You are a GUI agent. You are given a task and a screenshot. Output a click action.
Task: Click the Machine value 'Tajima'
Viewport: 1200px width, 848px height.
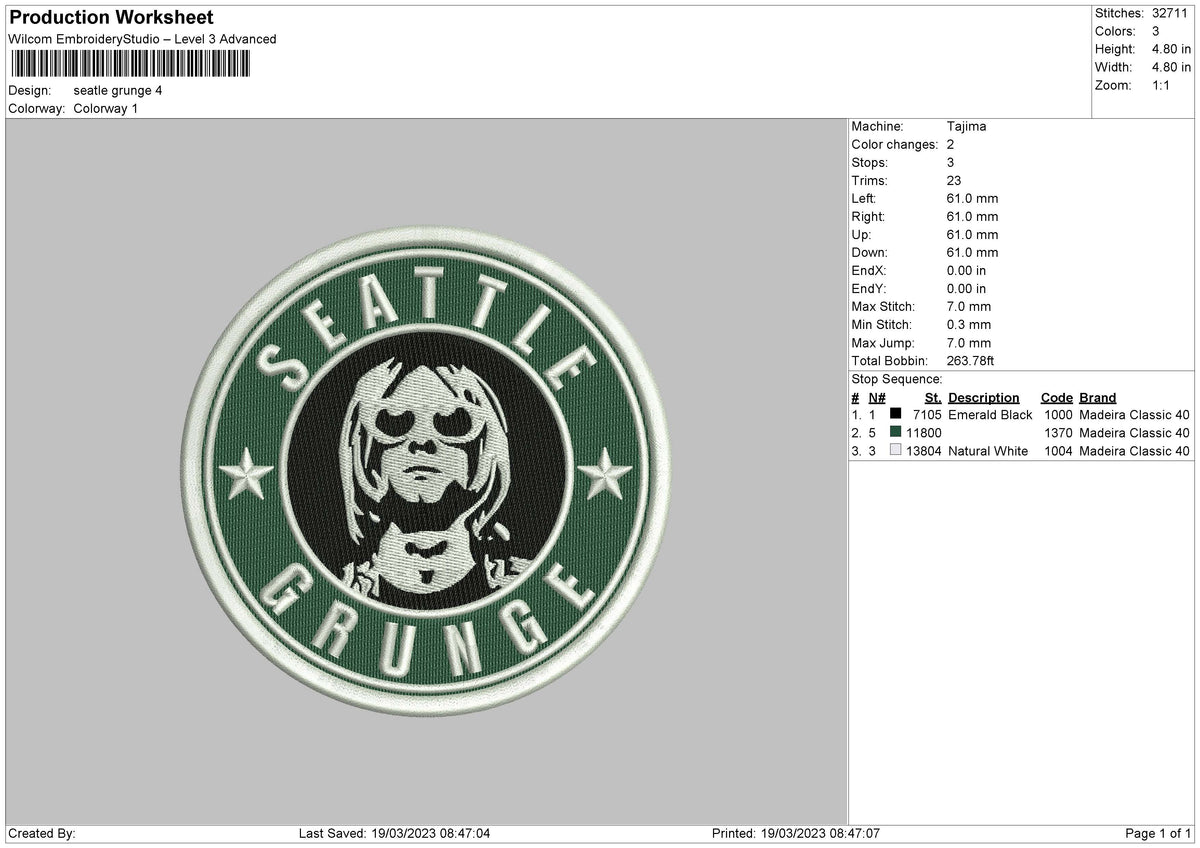click(x=967, y=126)
